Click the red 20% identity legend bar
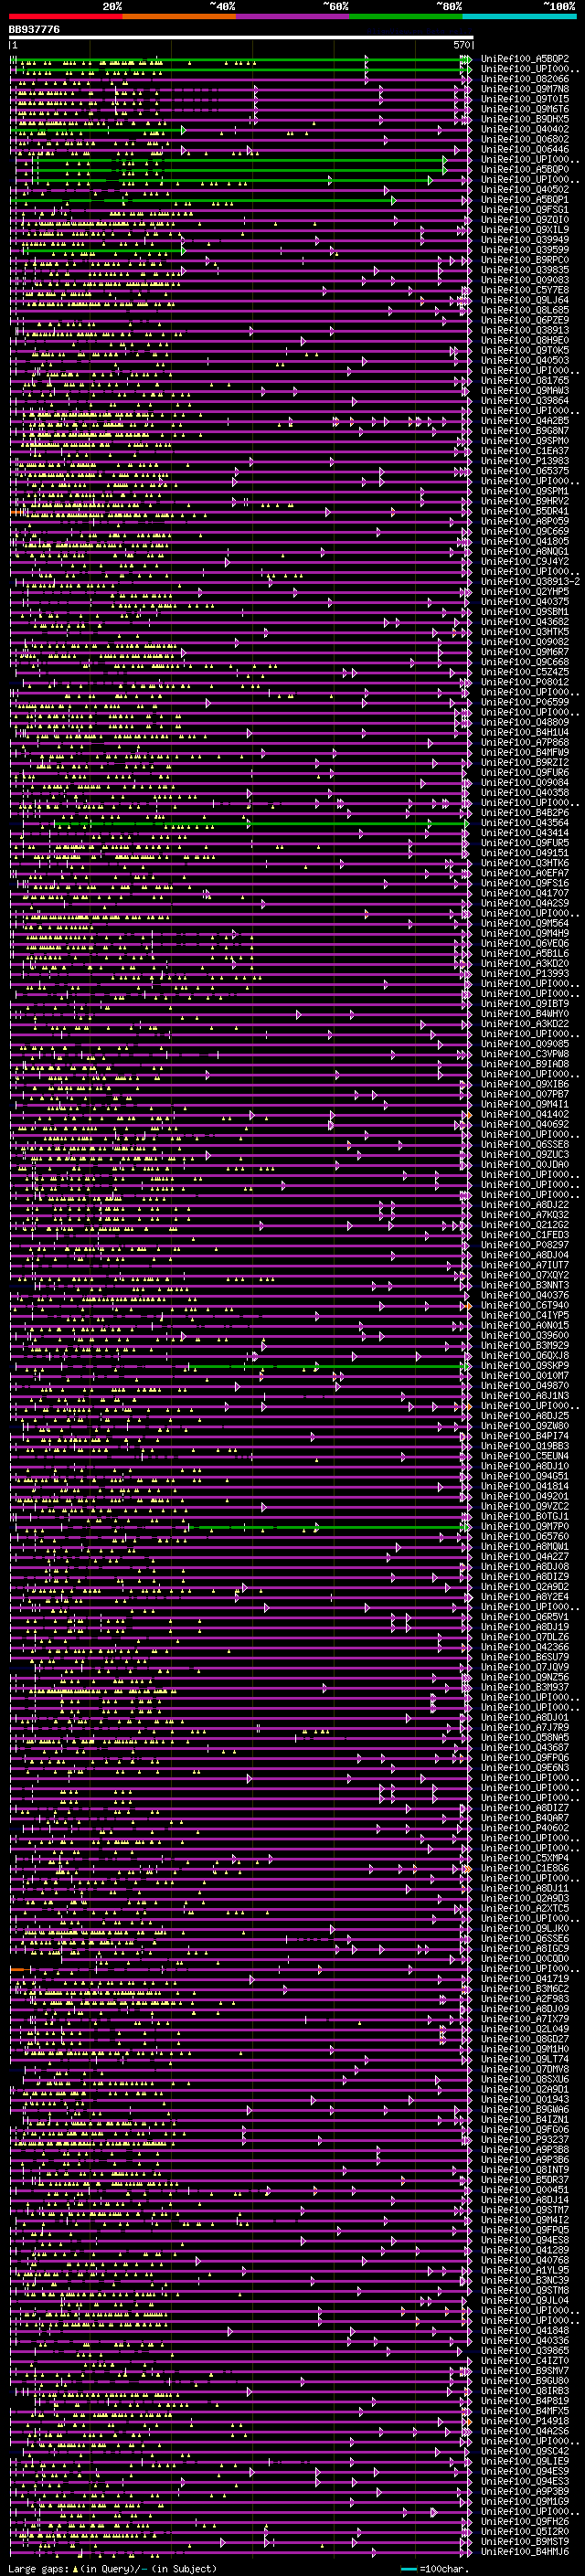Image resolution: width=585 pixels, height=2576 pixels. [65, 16]
